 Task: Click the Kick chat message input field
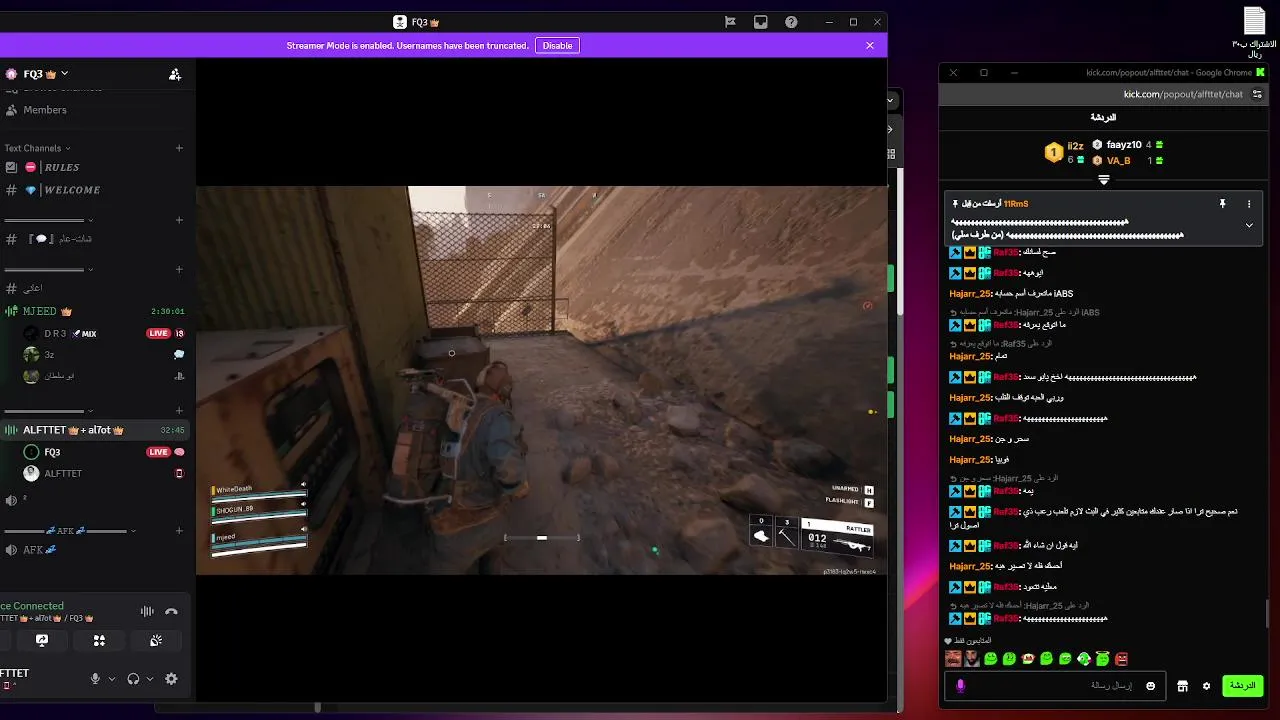coord(1053,686)
